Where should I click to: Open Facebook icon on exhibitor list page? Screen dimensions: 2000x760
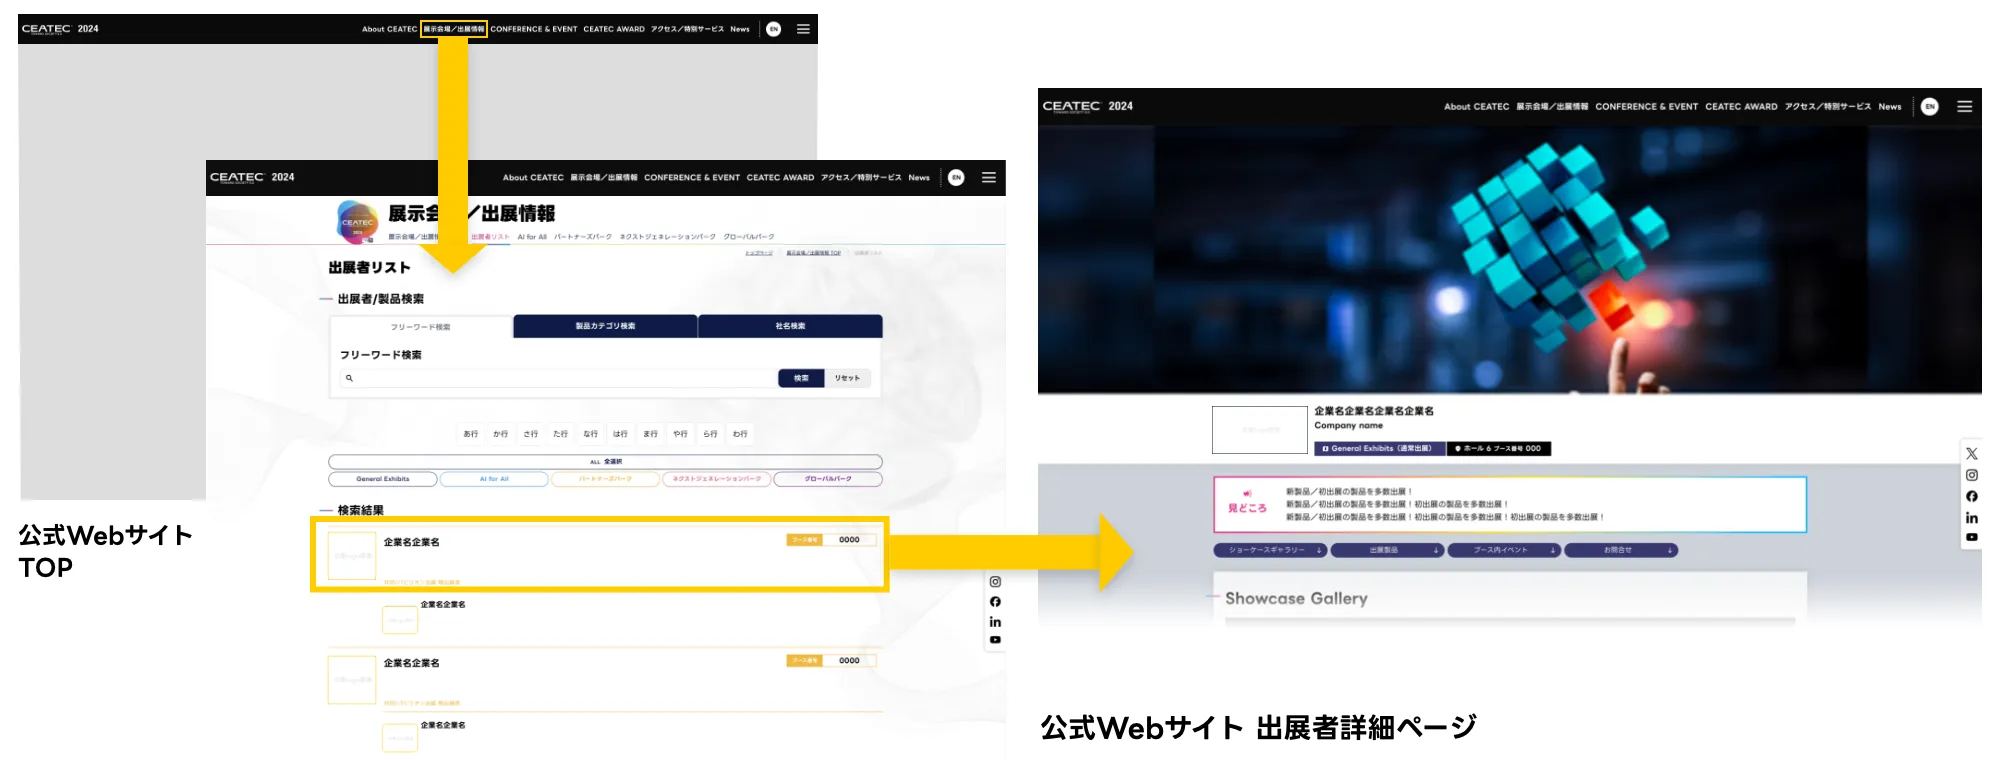pos(995,601)
